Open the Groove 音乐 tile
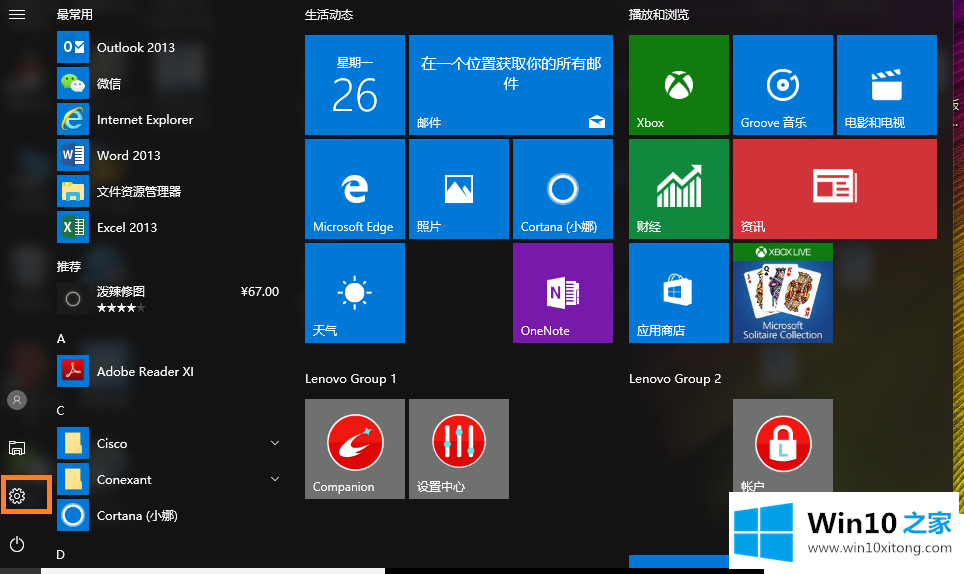964x574 pixels. [x=783, y=85]
